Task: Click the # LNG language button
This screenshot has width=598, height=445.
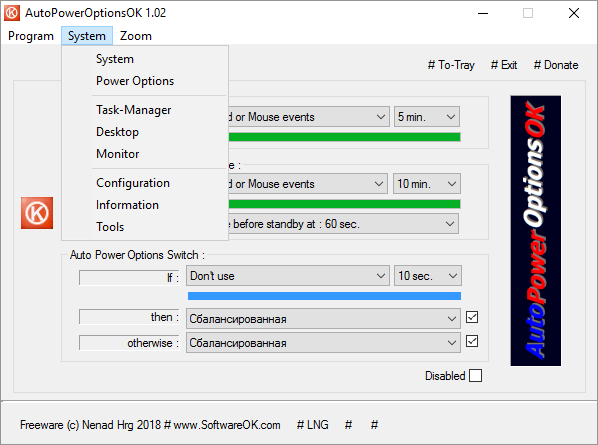Action: [x=312, y=425]
